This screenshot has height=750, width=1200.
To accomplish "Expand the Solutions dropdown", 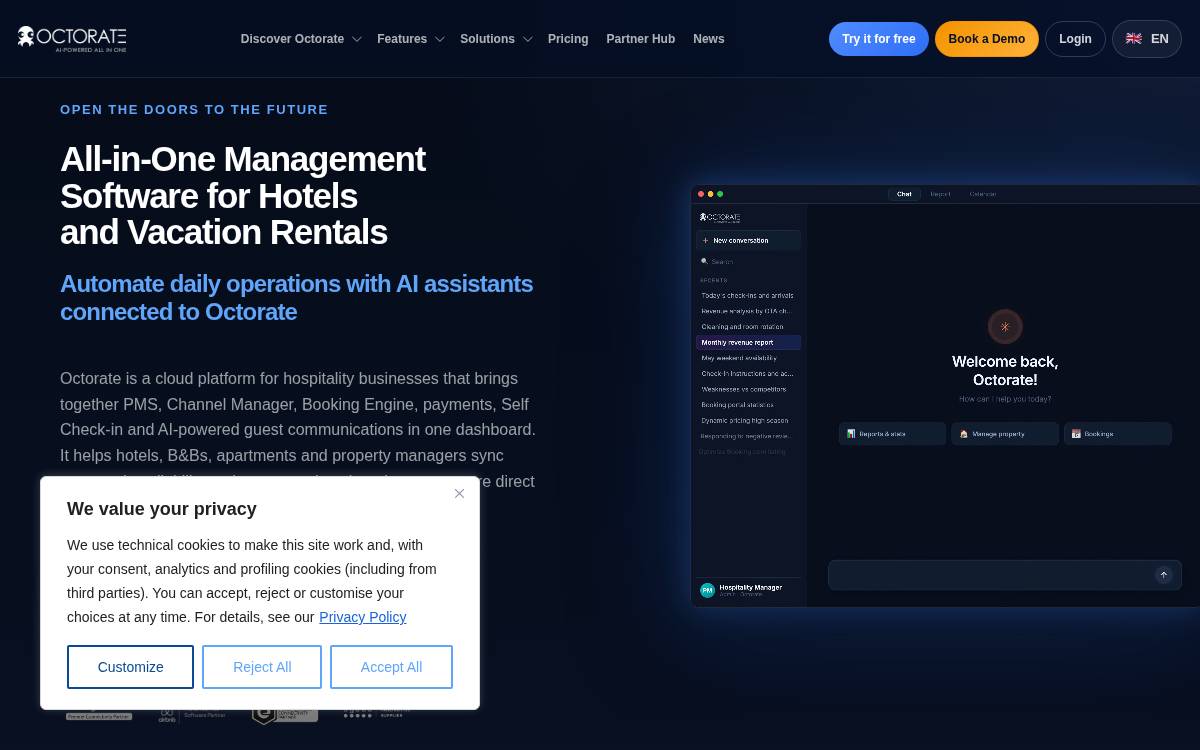I will pos(495,39).
